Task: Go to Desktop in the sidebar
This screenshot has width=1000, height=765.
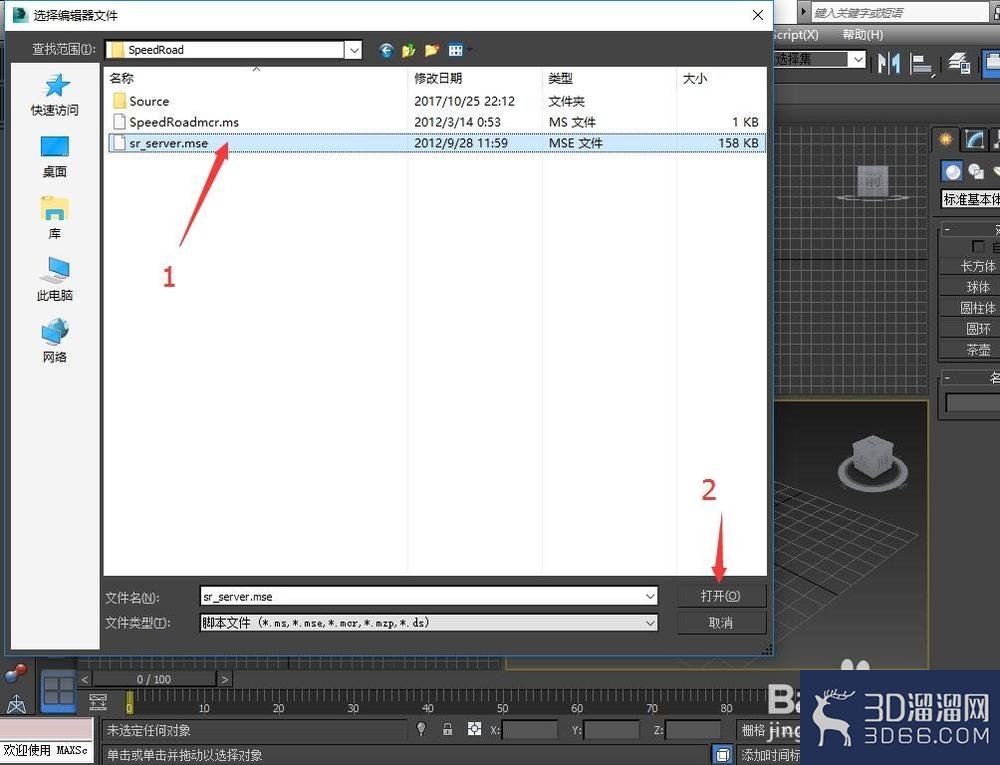Action: tap(55, 157)
